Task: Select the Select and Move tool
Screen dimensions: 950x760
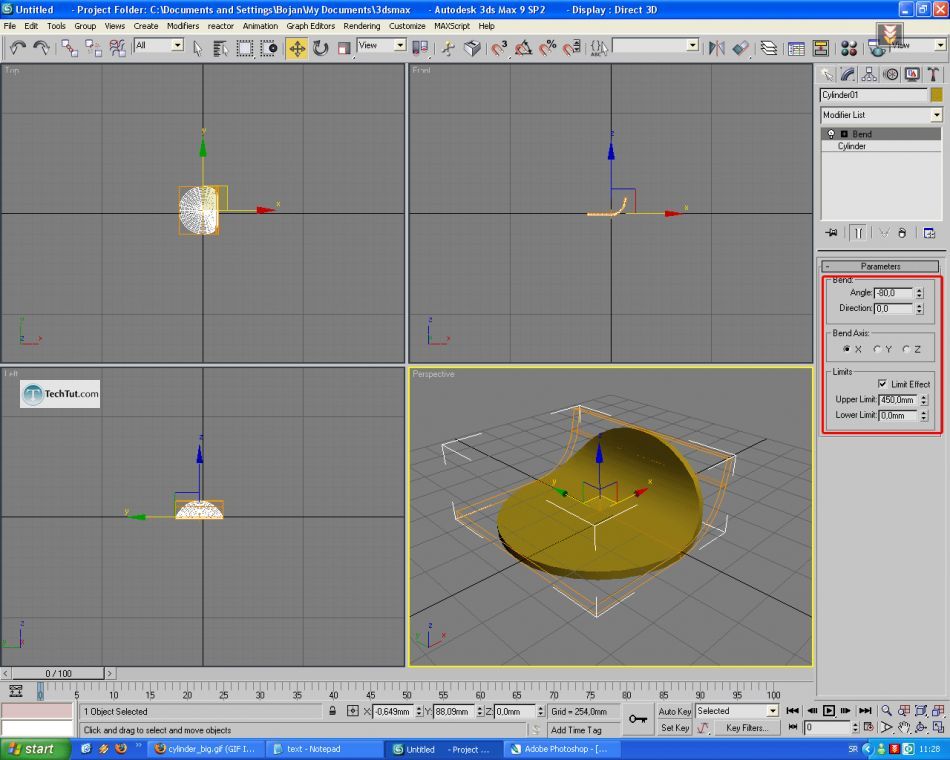Action: point(297,47)
